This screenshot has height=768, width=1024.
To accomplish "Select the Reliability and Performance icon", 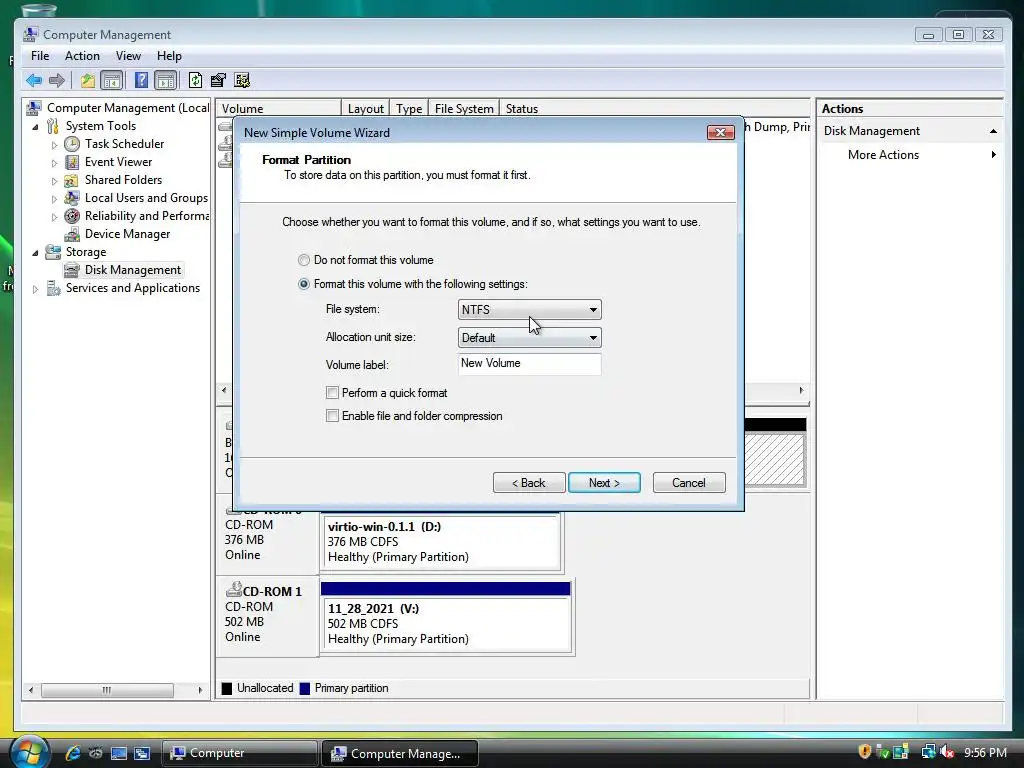I will click(72, 216).
